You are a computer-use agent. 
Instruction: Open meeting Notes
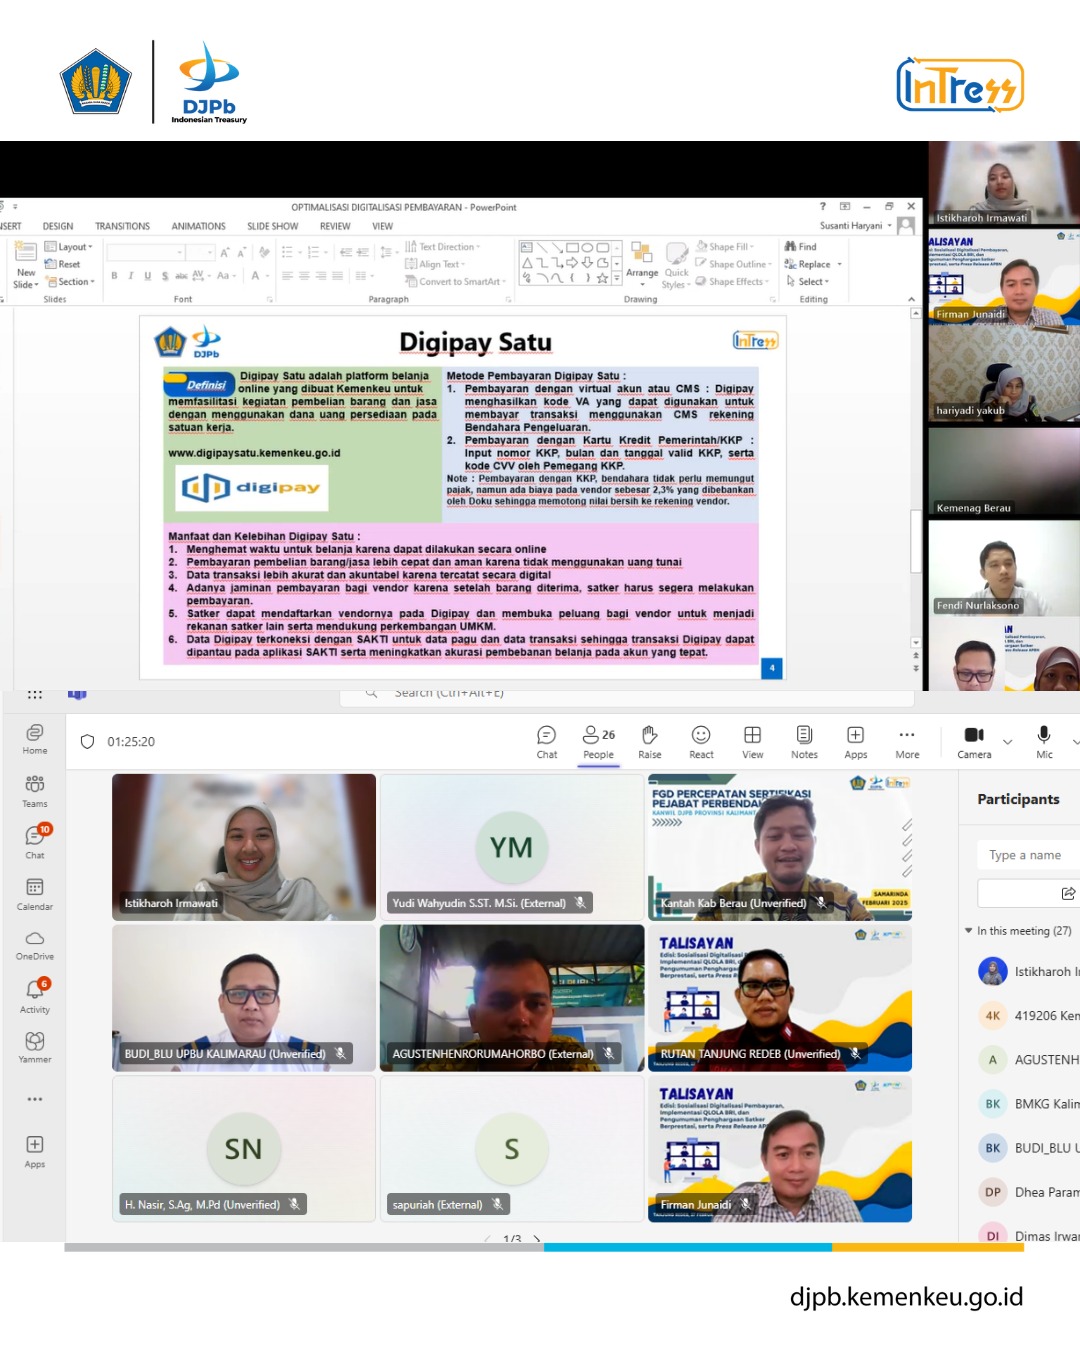(804, 742)
